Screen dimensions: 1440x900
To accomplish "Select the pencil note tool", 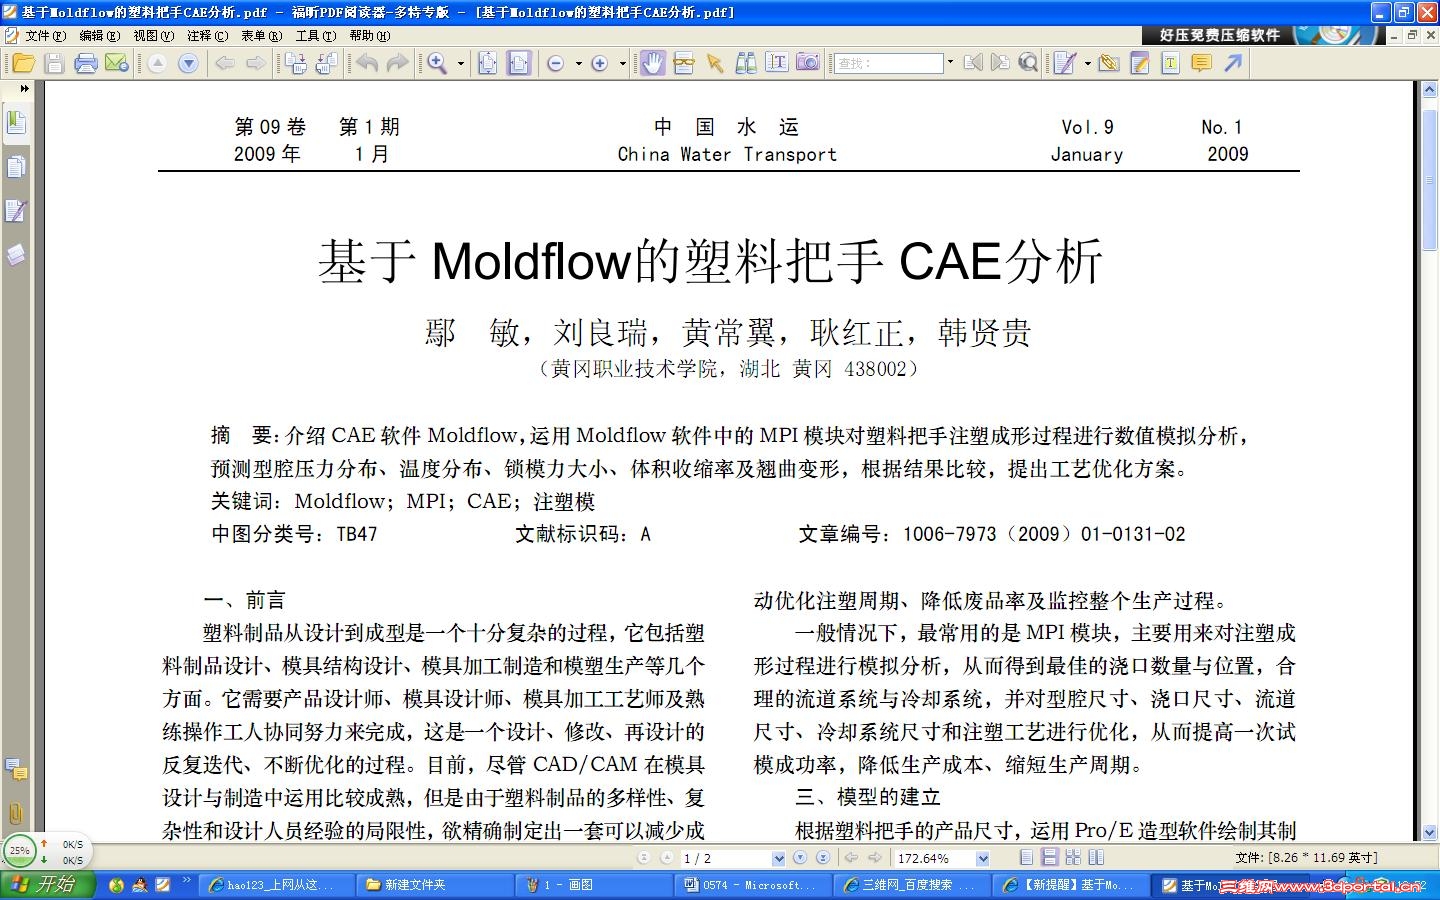I will 1139,63.
